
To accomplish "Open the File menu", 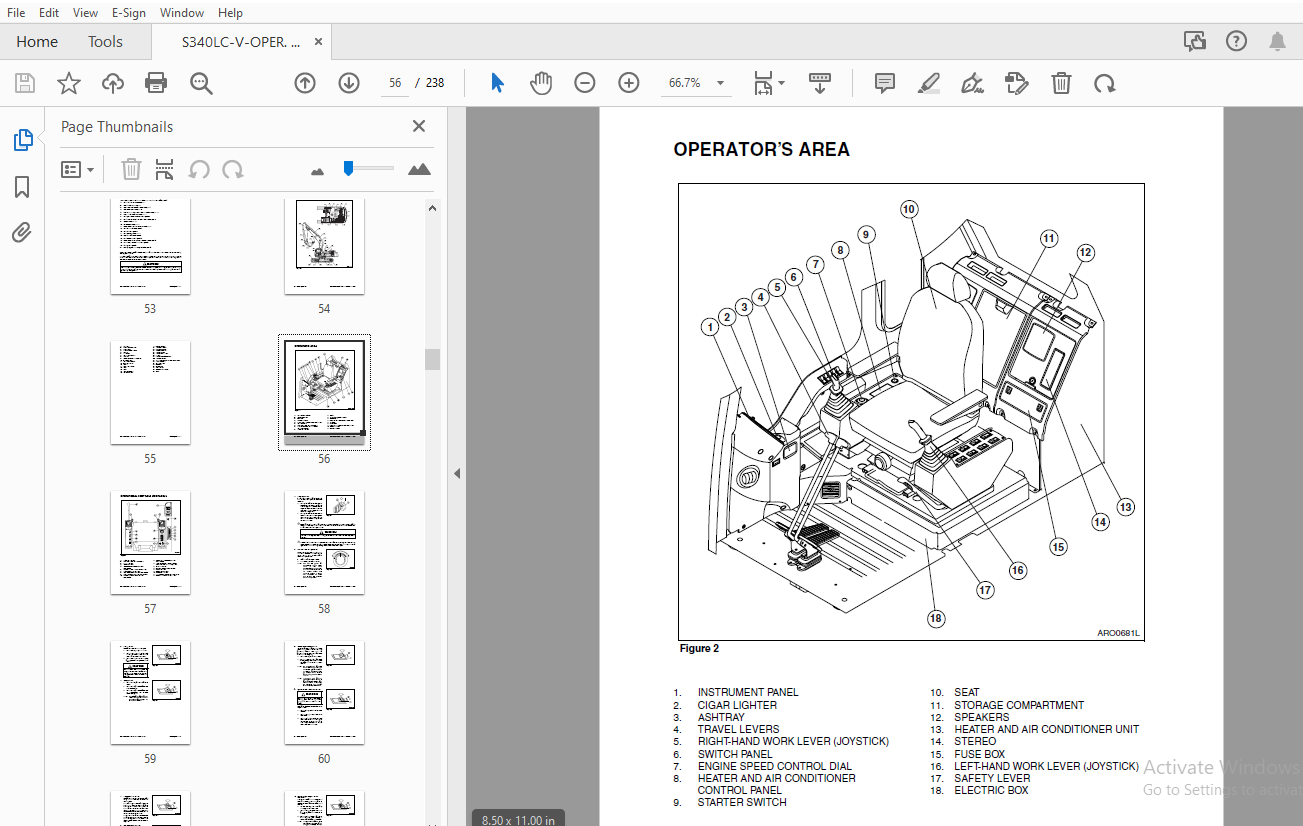I will [x=16, y=13].
